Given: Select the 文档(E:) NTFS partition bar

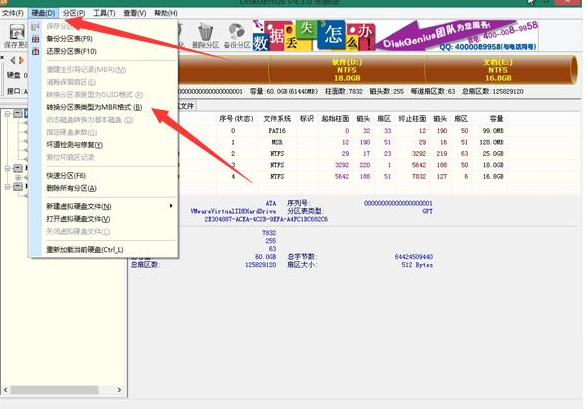Looking at the screenshot, I should (x=498, y=70).
